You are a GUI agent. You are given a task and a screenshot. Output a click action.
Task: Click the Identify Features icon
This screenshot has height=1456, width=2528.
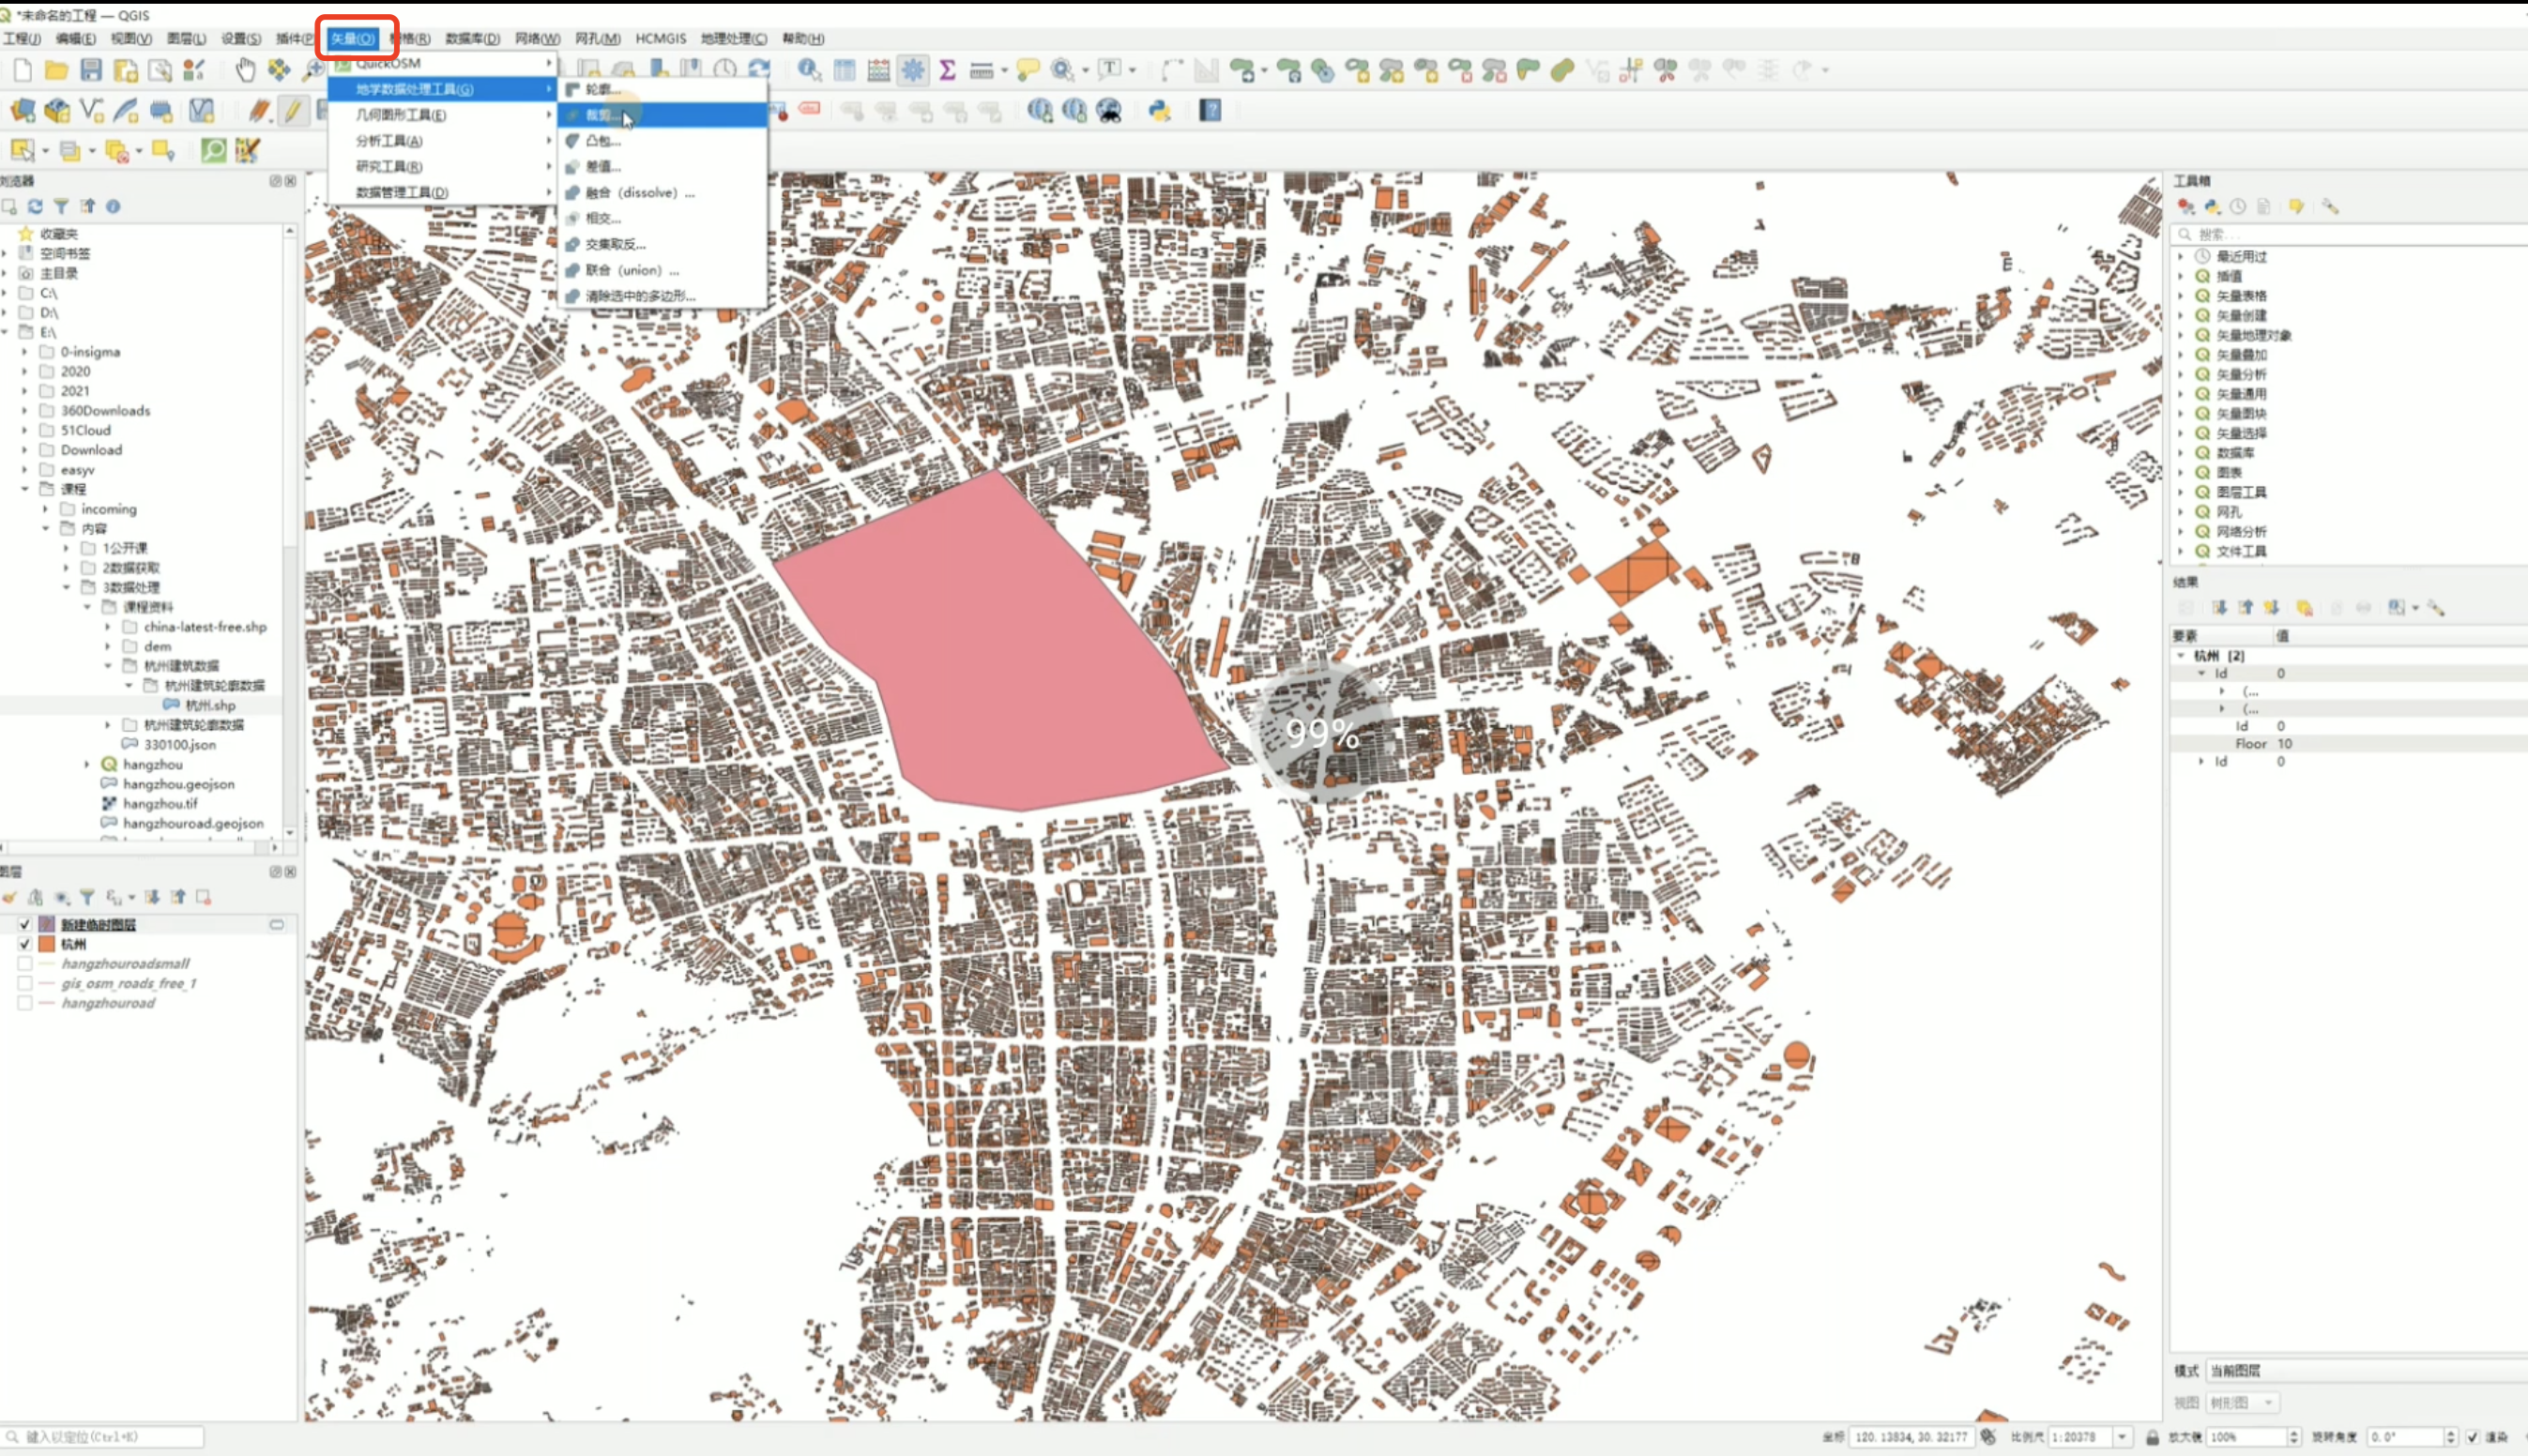tap(808, 69)
